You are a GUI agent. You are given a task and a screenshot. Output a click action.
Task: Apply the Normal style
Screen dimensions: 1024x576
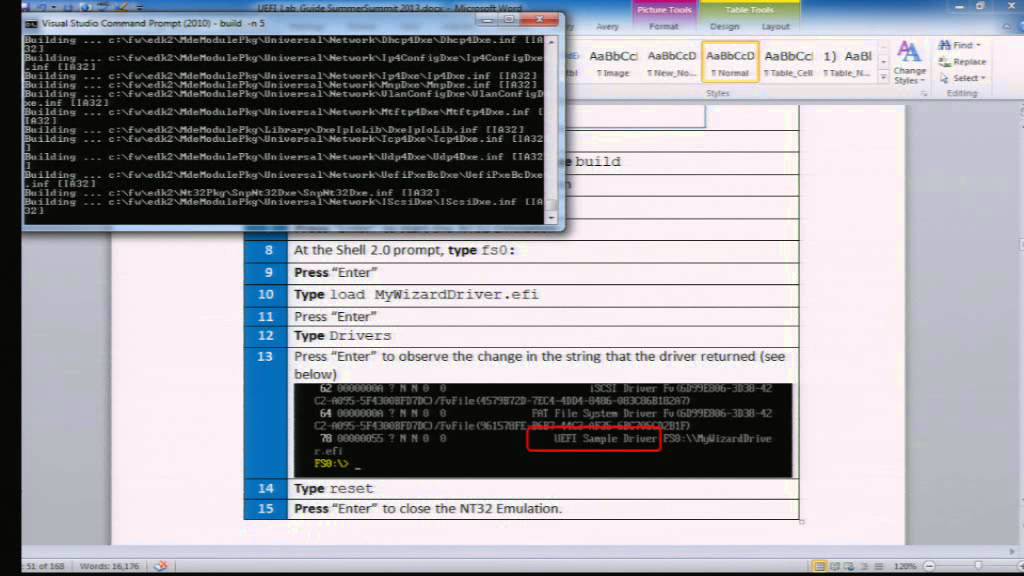pyautogui.click(x=730, y=63)
